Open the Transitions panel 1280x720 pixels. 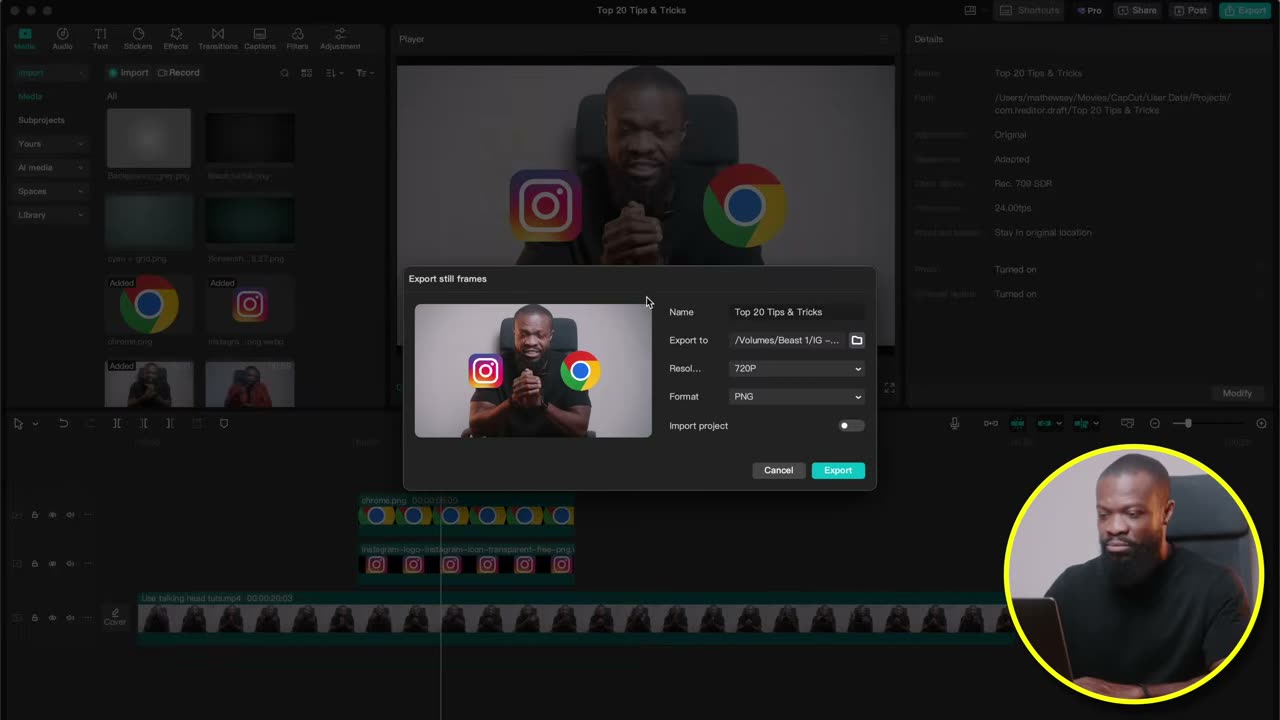(x=218, y=39)
